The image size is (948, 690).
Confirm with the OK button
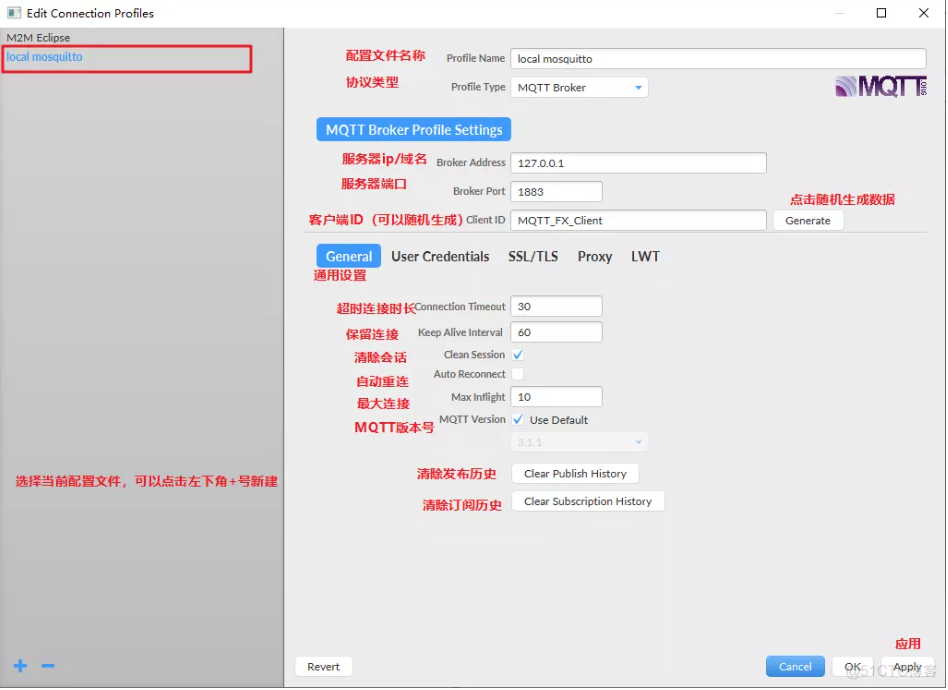(852, 667)
